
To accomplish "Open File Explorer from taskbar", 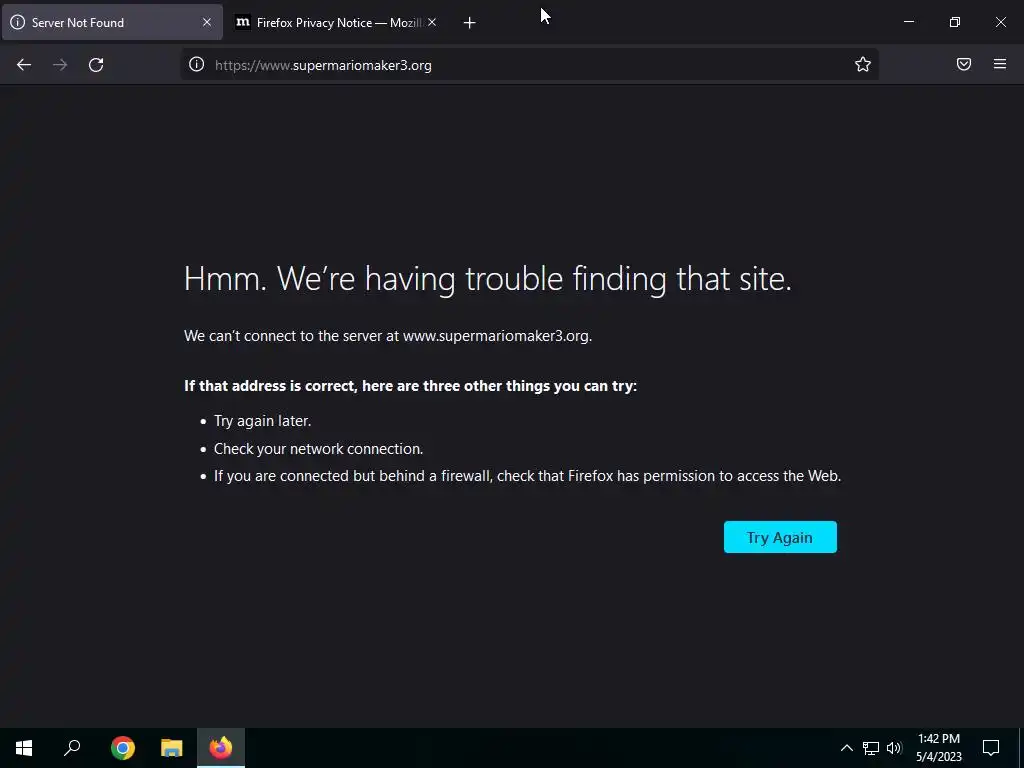I will [x=172, y=748].
